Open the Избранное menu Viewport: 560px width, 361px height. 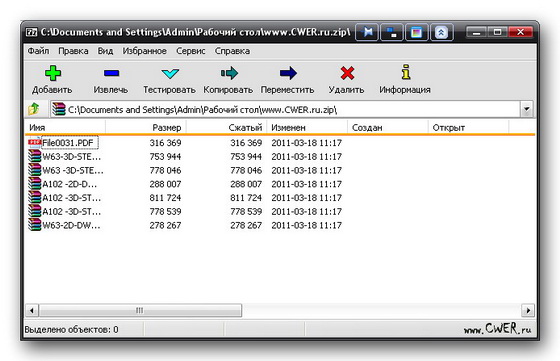pyautogui.click(x=145, y=51)
